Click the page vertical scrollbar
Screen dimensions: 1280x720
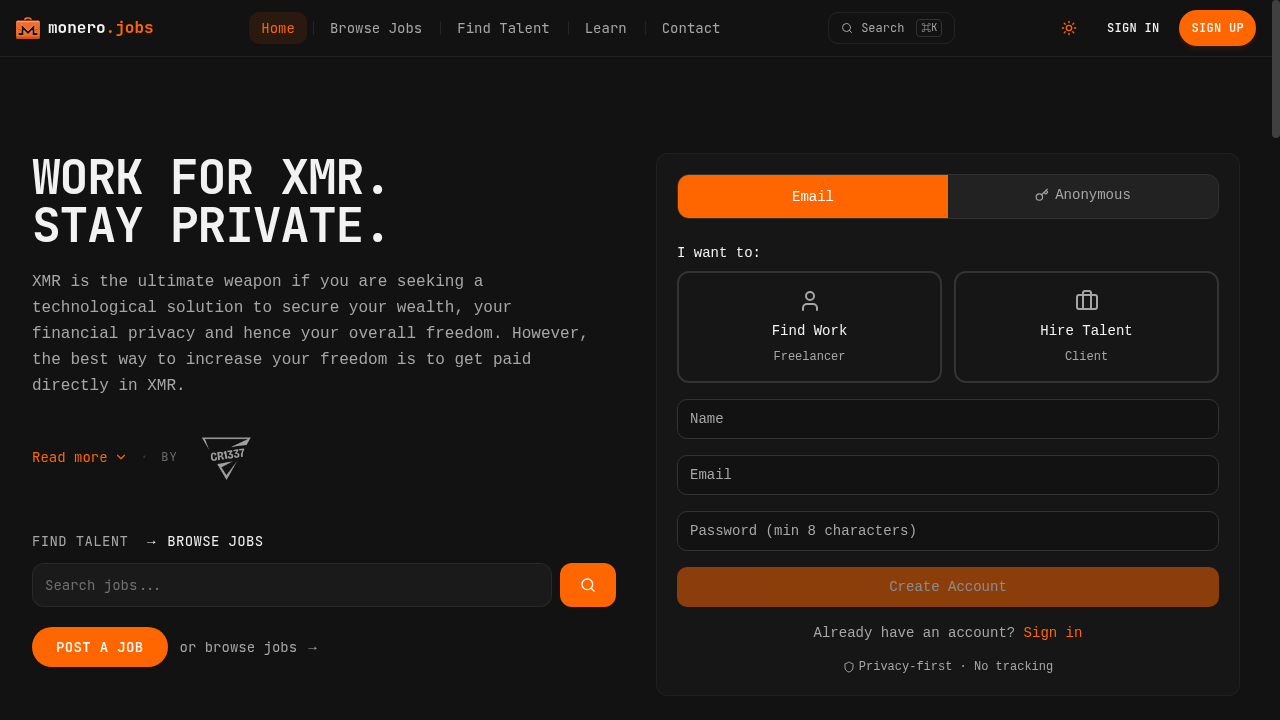[x=1276, y=69]
